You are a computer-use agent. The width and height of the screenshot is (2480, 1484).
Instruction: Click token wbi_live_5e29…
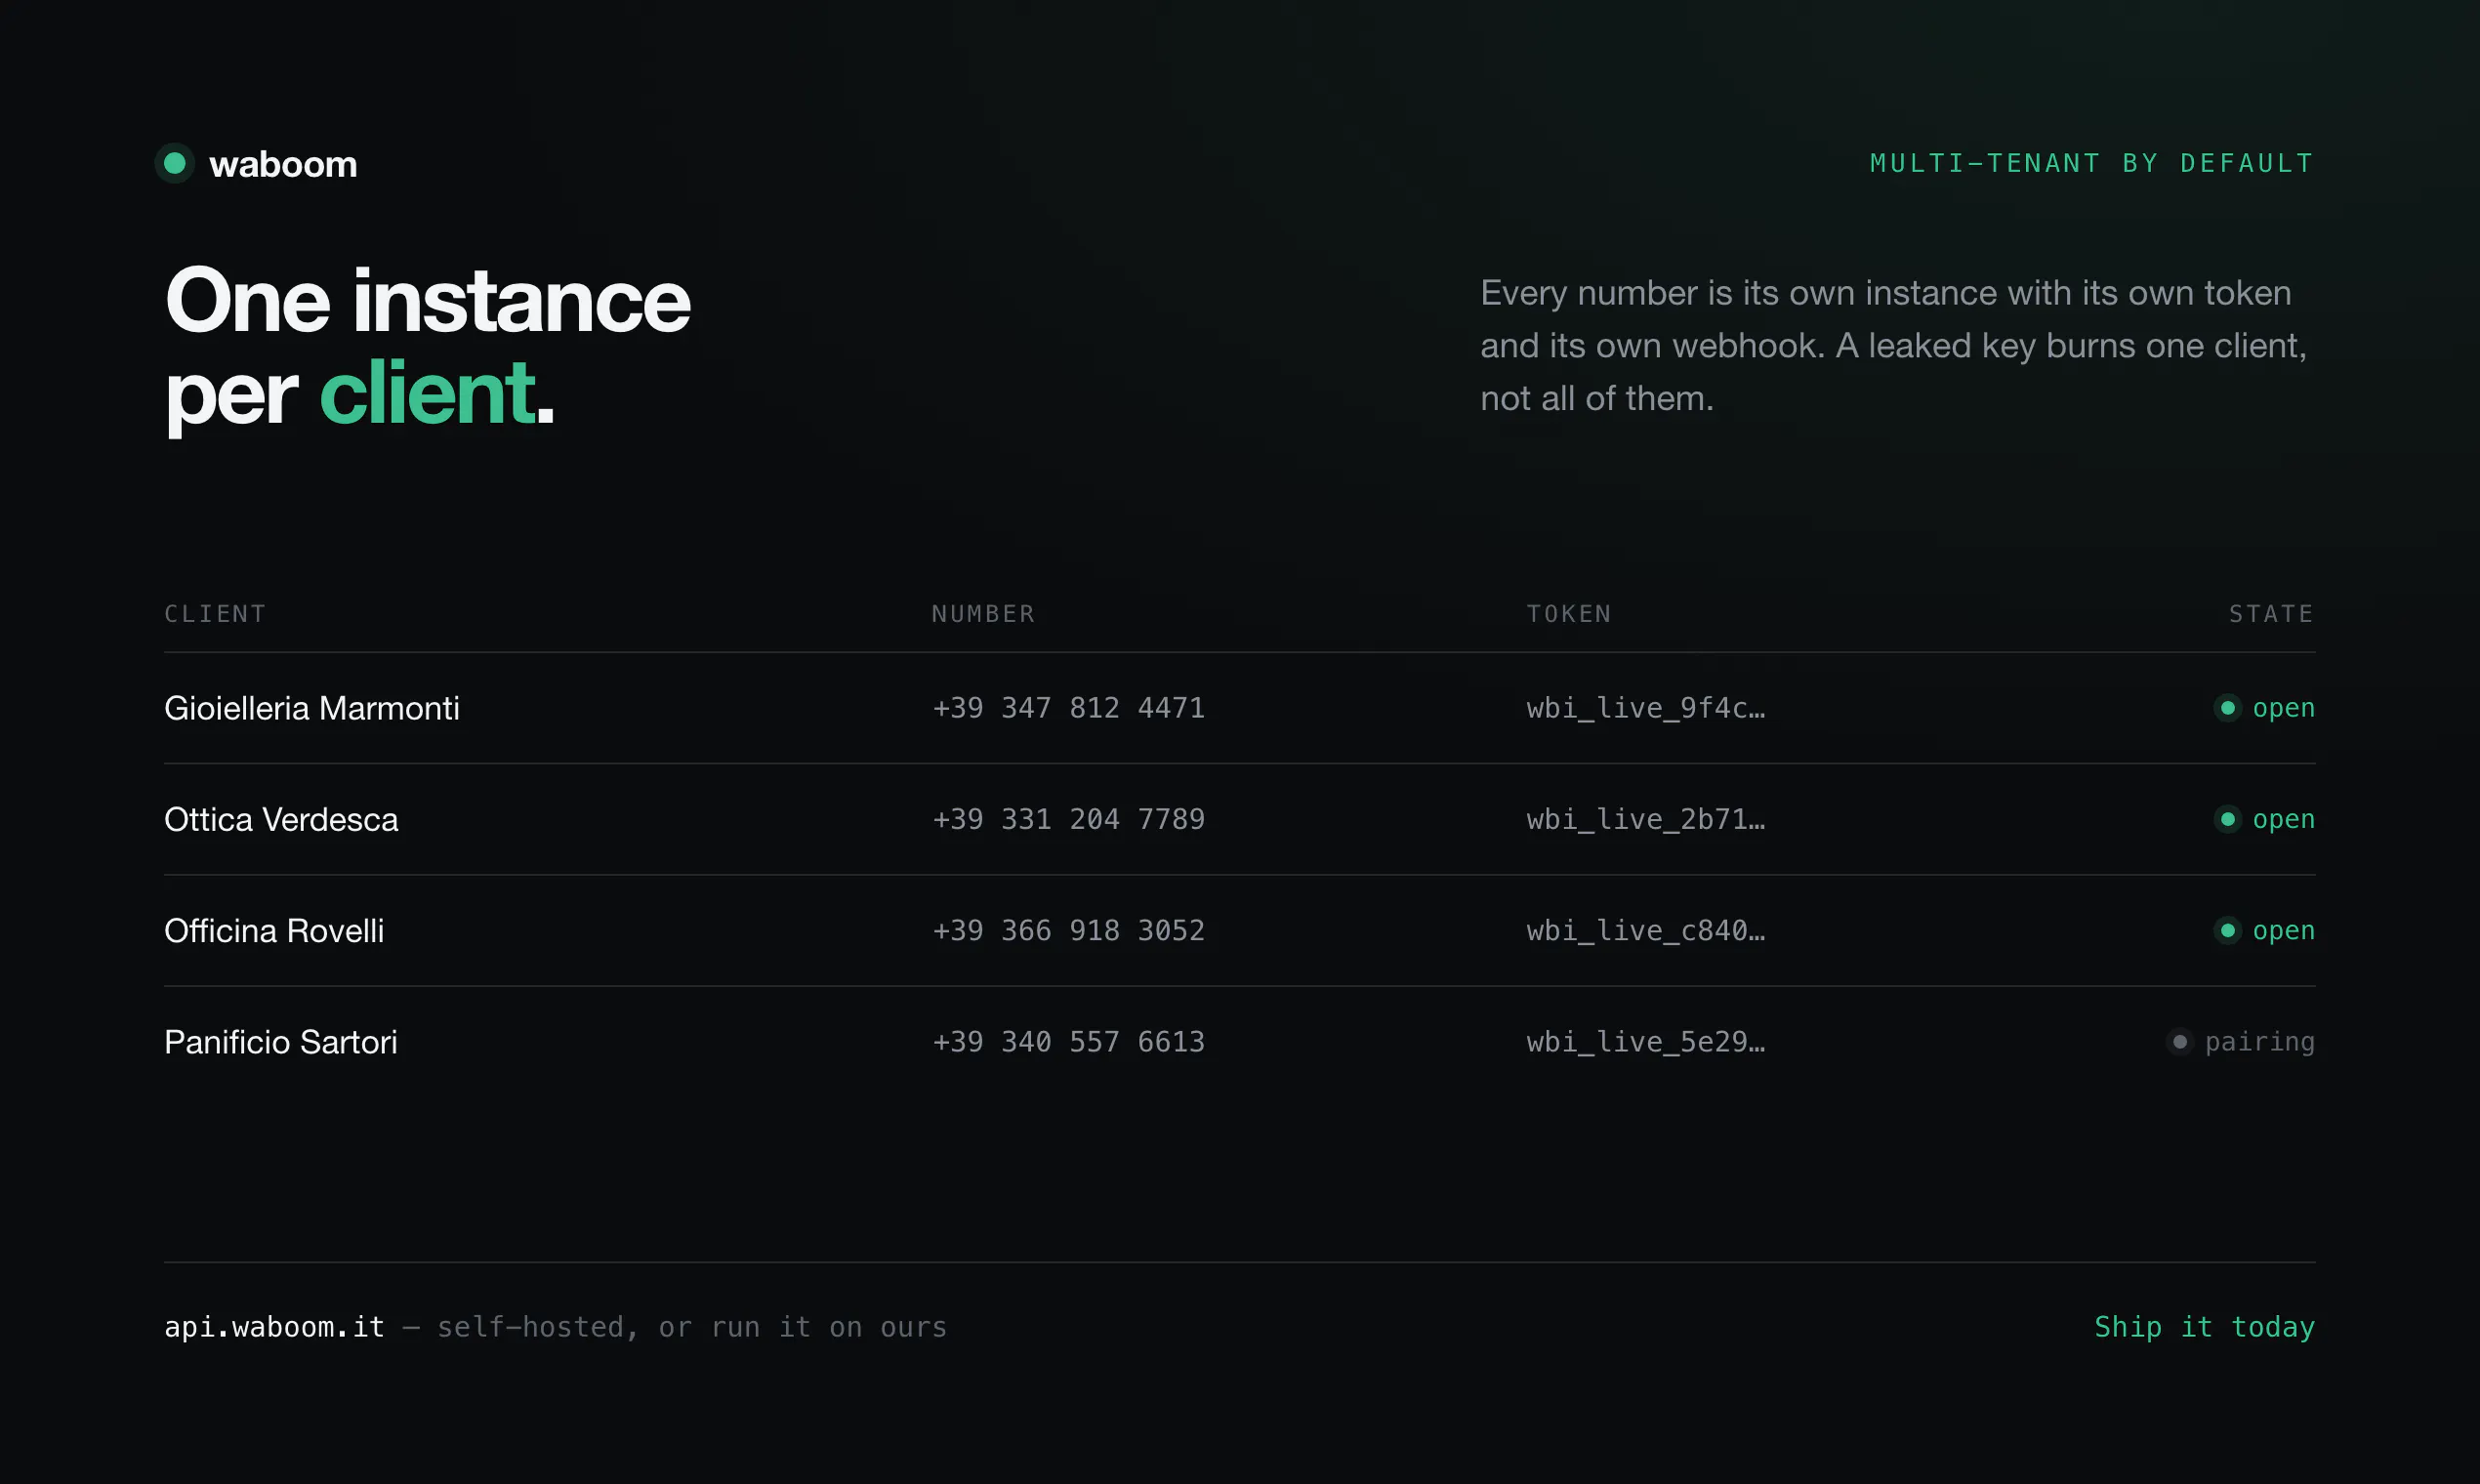point(1646,1042)
